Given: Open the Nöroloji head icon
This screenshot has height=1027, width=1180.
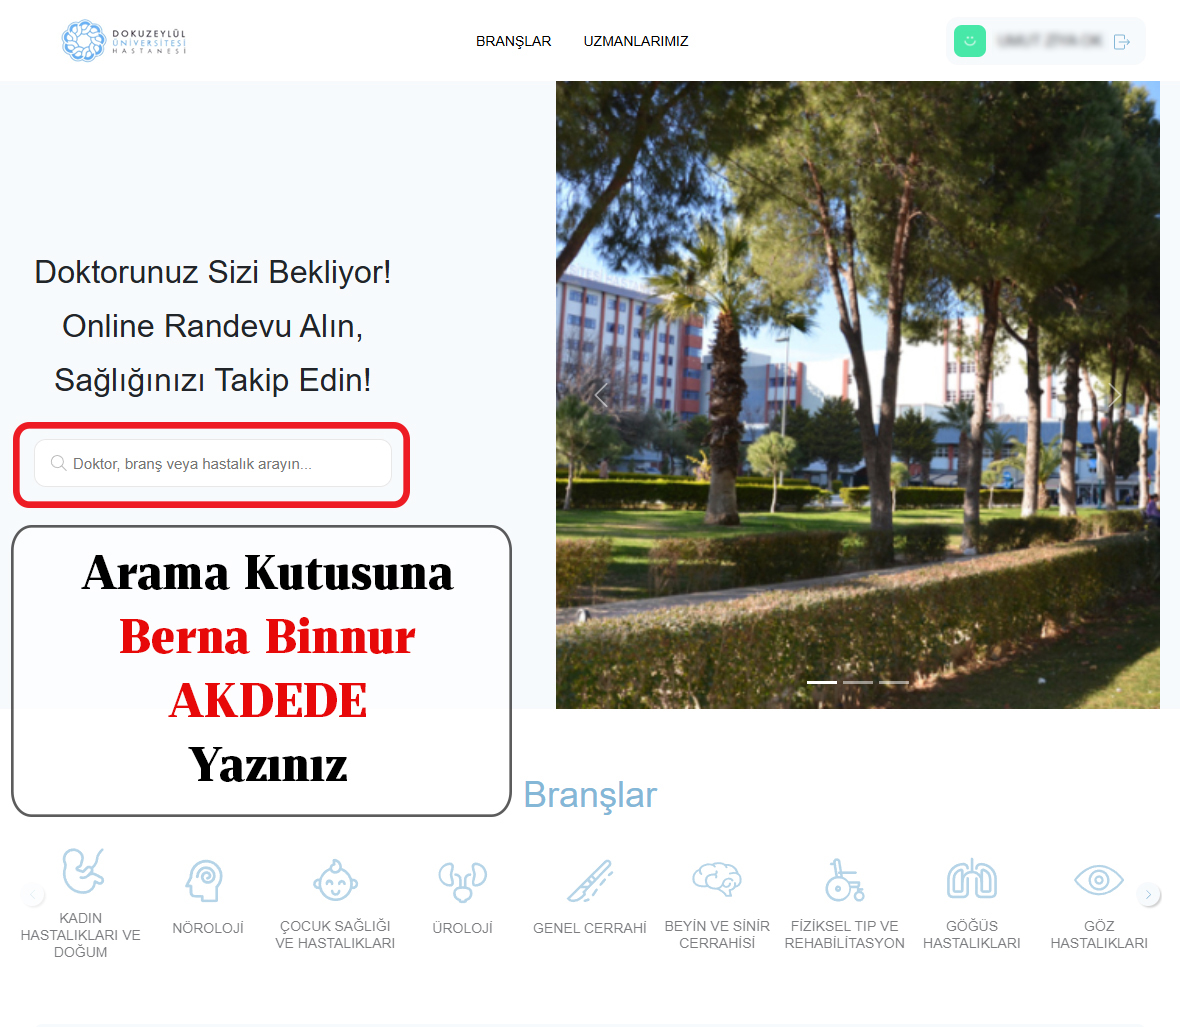Looking at the screenshot, I should (205, 880).
